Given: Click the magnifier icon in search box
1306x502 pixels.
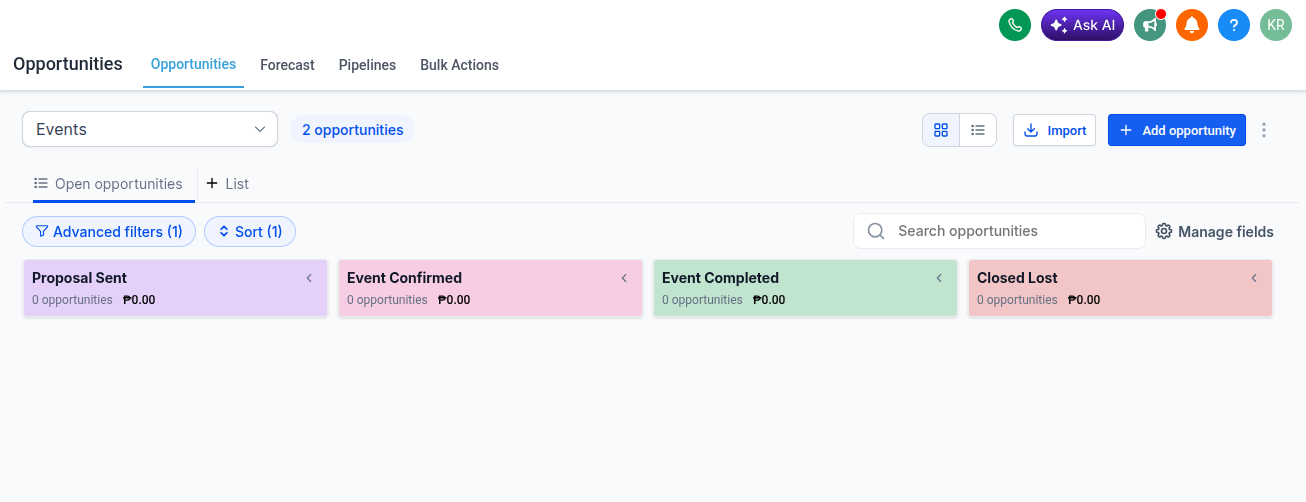Looking at the screenshot, I should click(876, 231).
